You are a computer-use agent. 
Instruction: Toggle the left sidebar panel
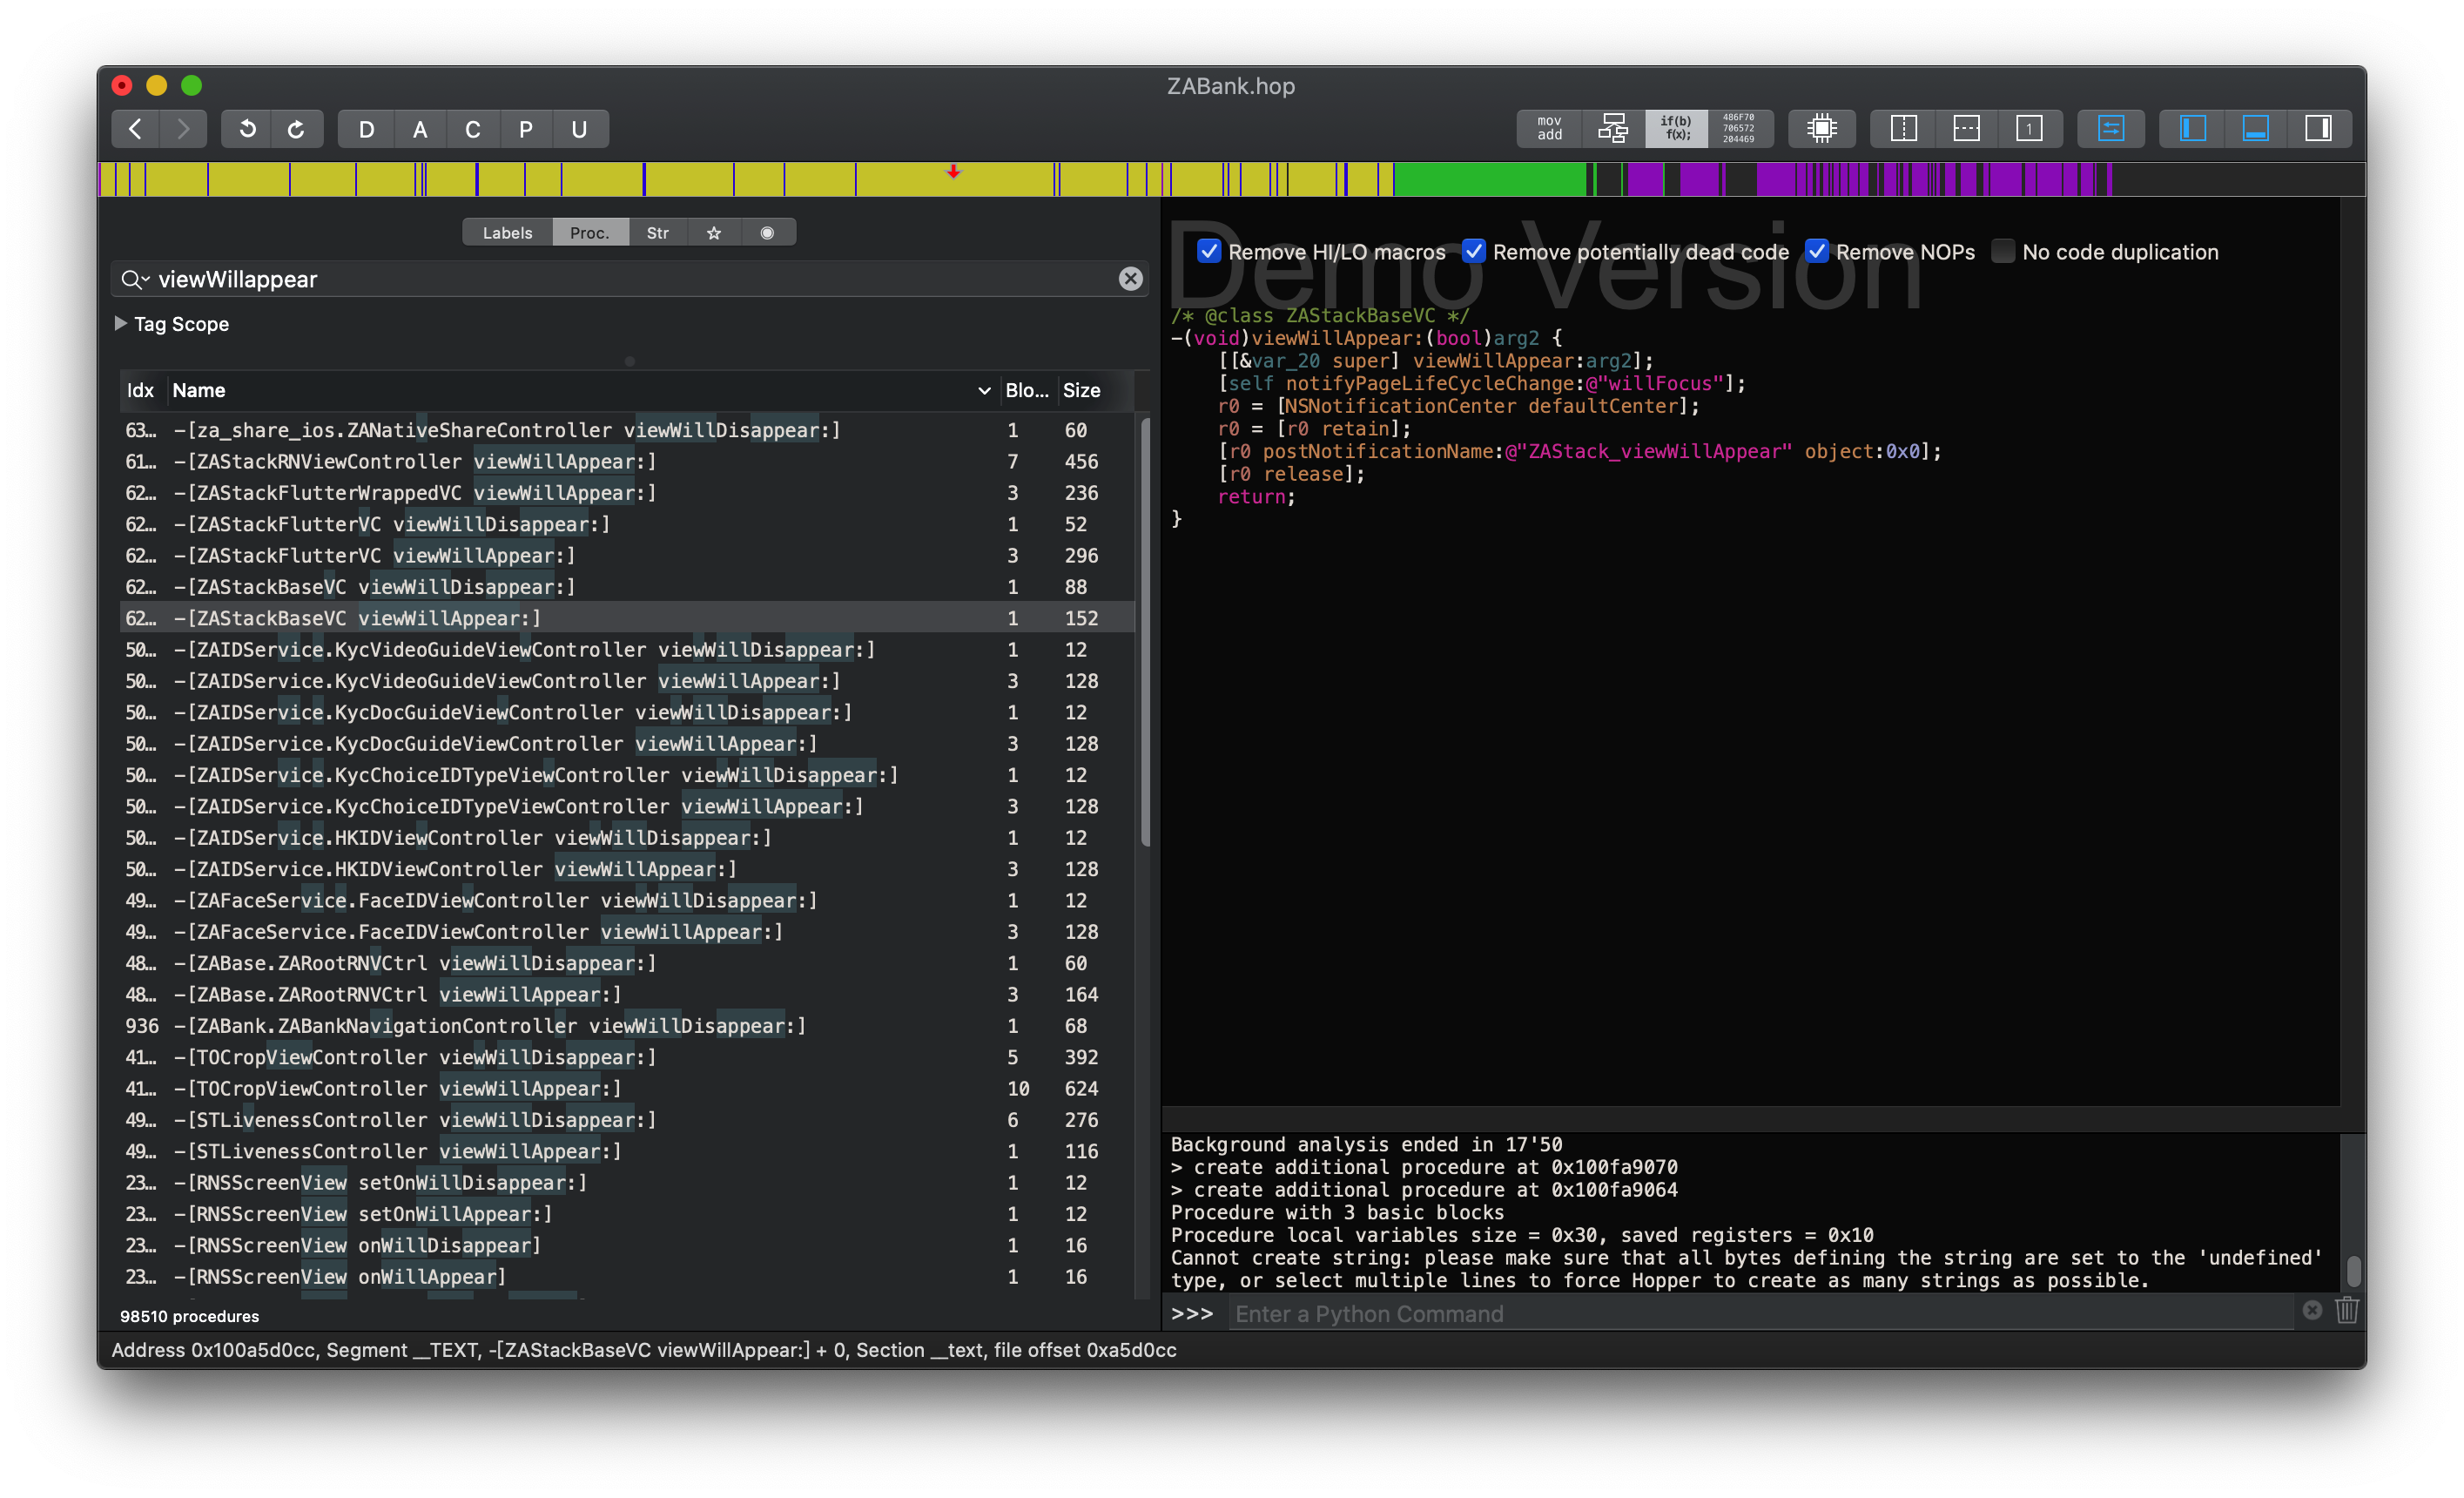point(2192,128)
